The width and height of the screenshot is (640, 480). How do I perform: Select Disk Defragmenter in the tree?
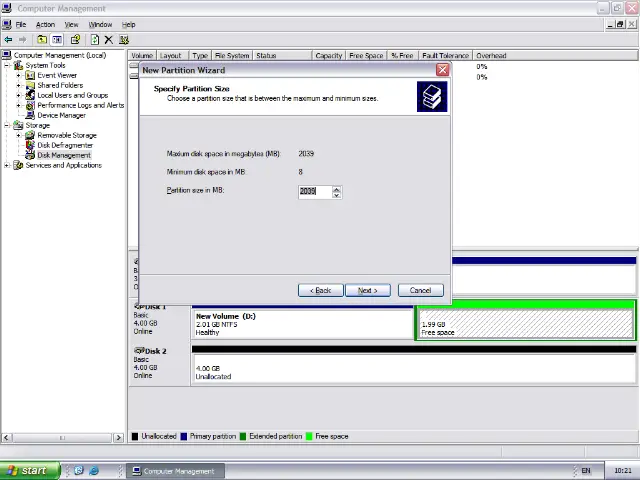[65, 145]
